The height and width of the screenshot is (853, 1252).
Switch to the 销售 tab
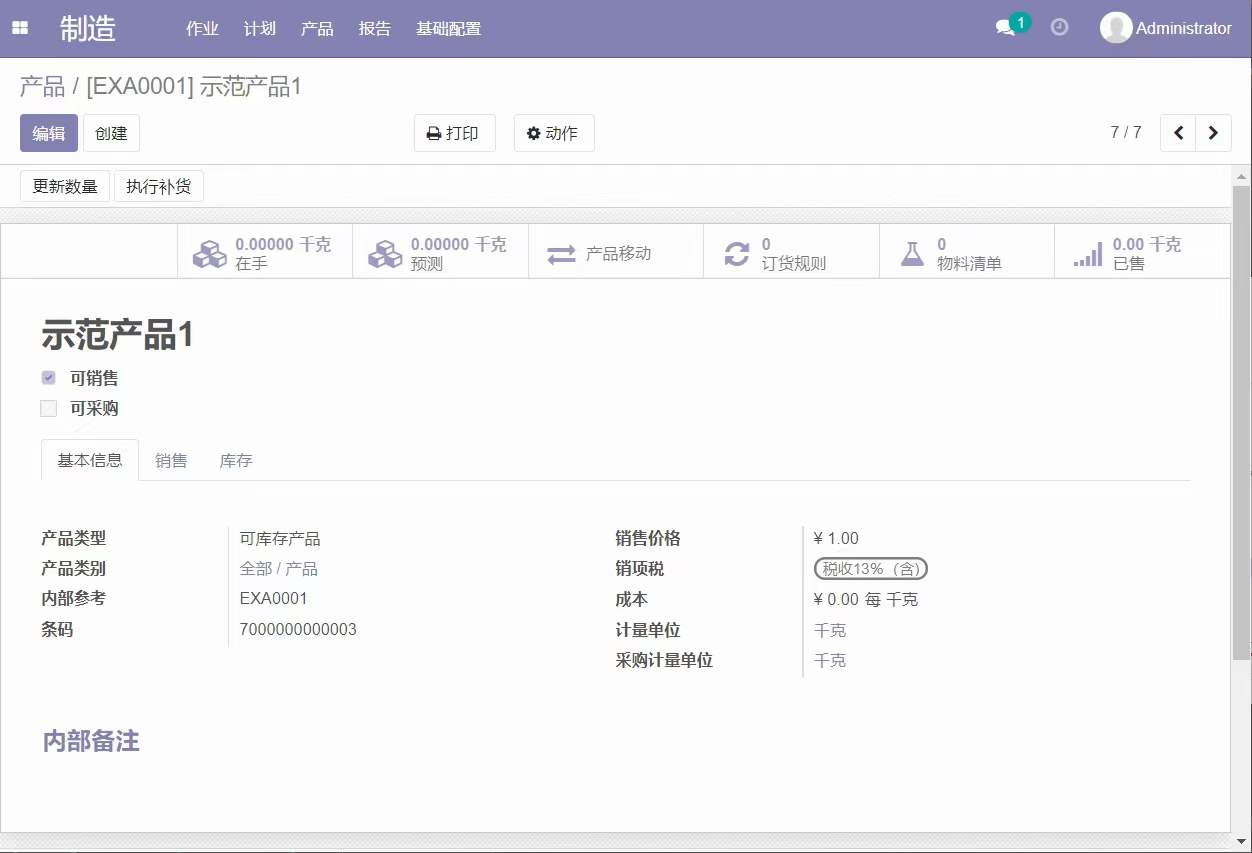click(x=171, y=461)
